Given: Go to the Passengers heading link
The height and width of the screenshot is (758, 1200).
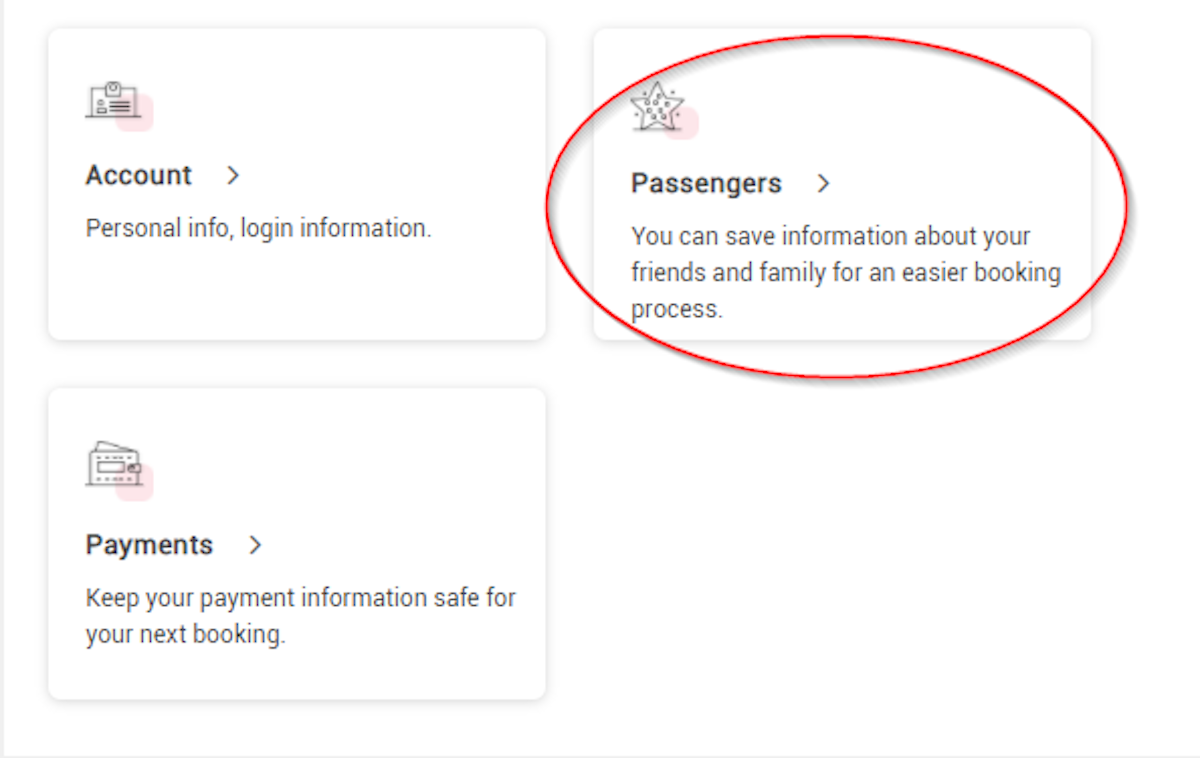Looking at the screenshot, I should tap(706, 184).
